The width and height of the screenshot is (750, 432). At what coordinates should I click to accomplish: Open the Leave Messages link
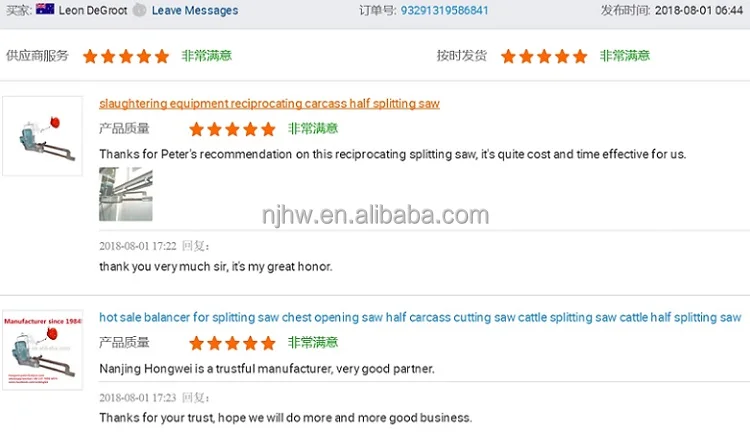195,10
